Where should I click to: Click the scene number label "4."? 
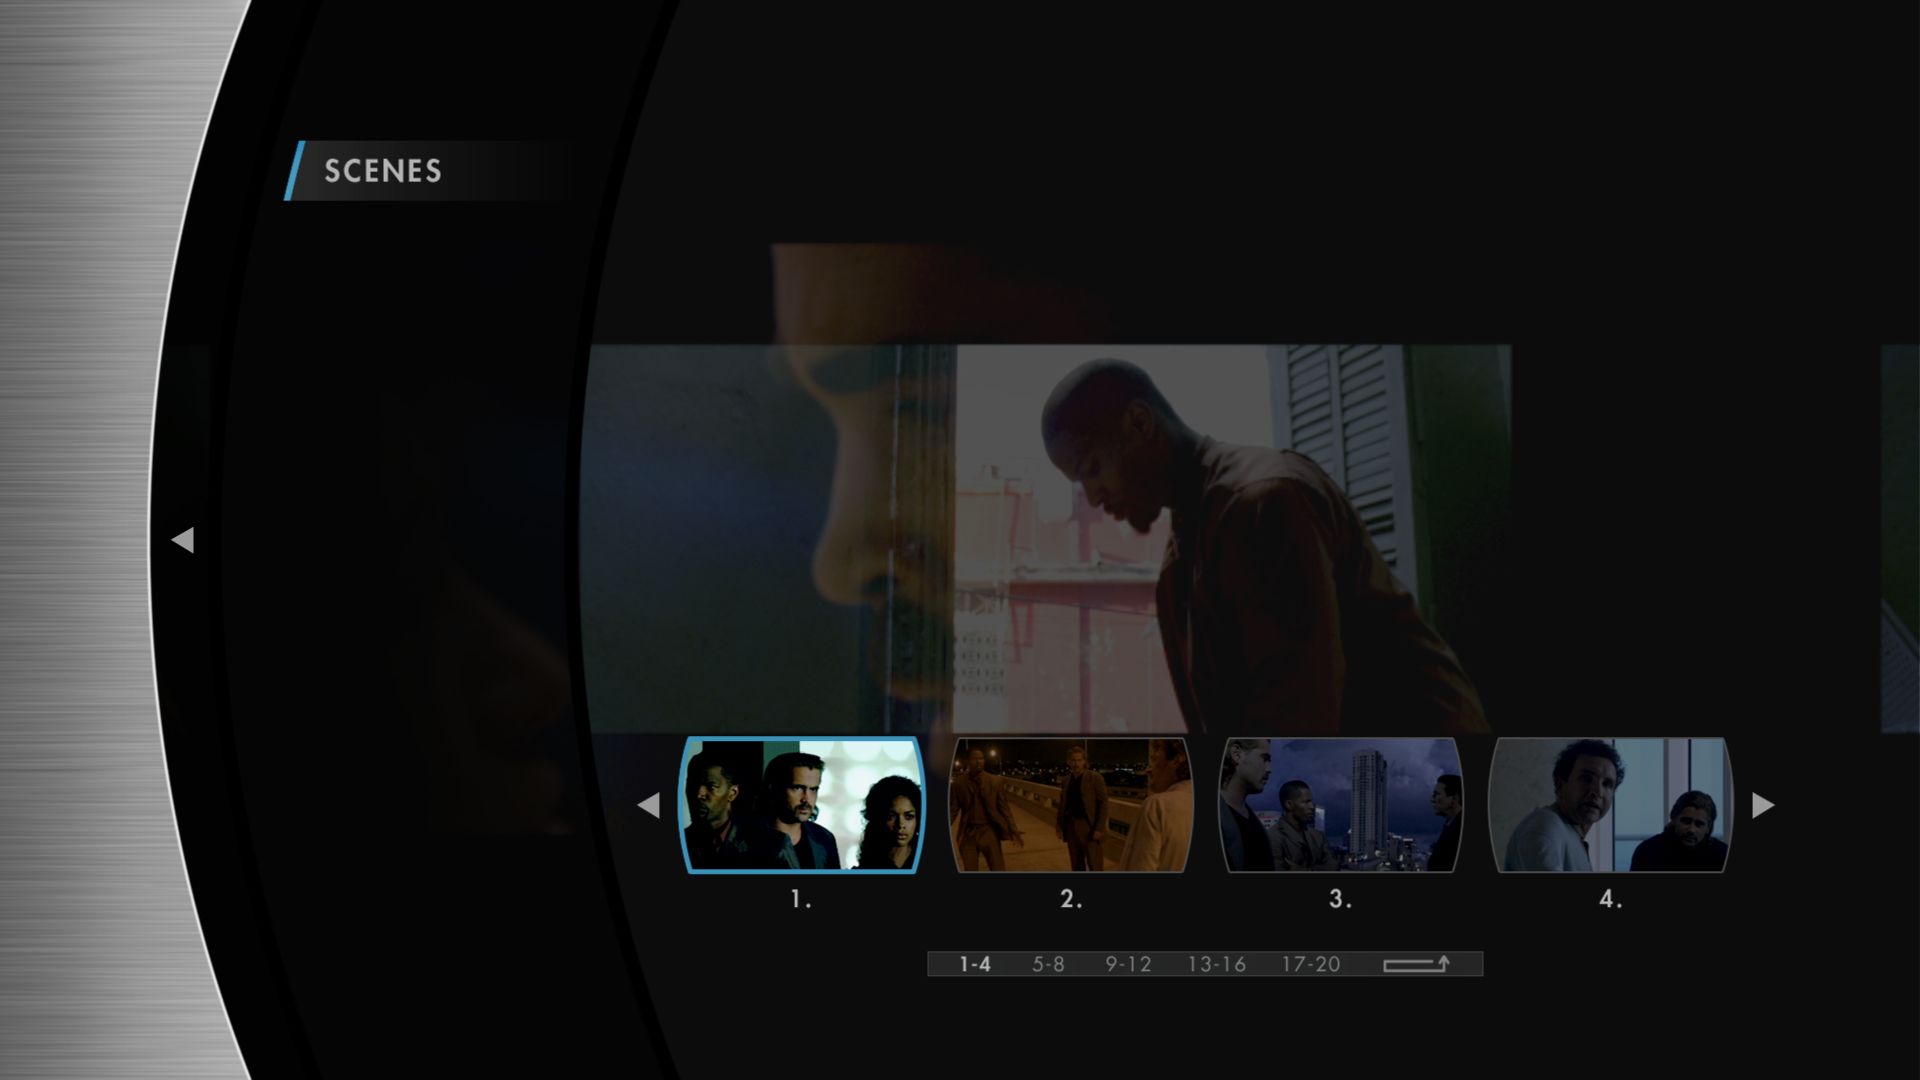[1610, 899]
